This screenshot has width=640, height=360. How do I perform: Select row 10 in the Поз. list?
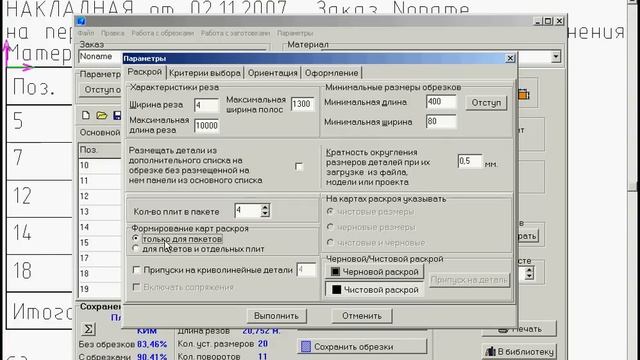[100, 165]
